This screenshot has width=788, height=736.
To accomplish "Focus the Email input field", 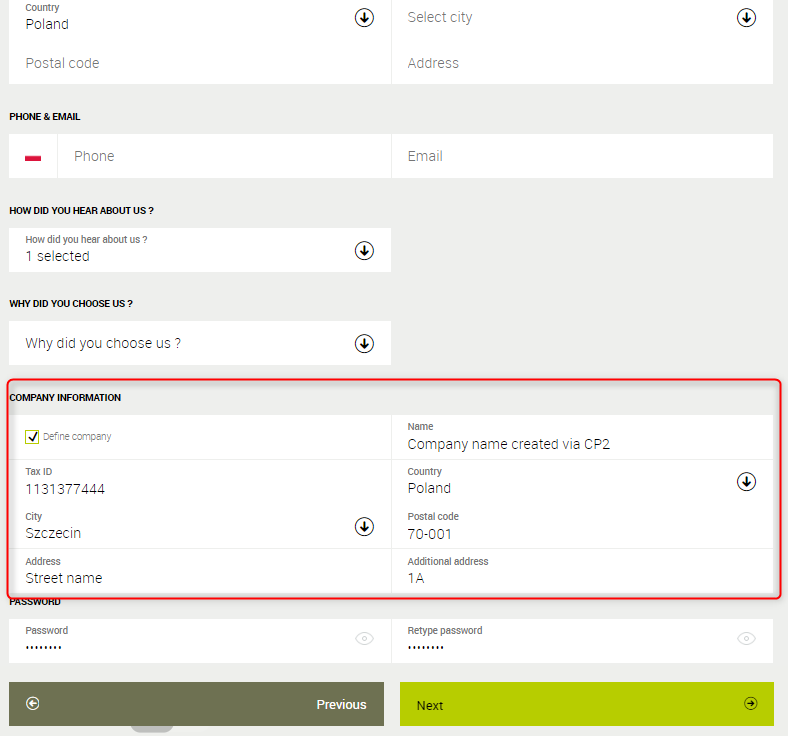I will 582,157.
